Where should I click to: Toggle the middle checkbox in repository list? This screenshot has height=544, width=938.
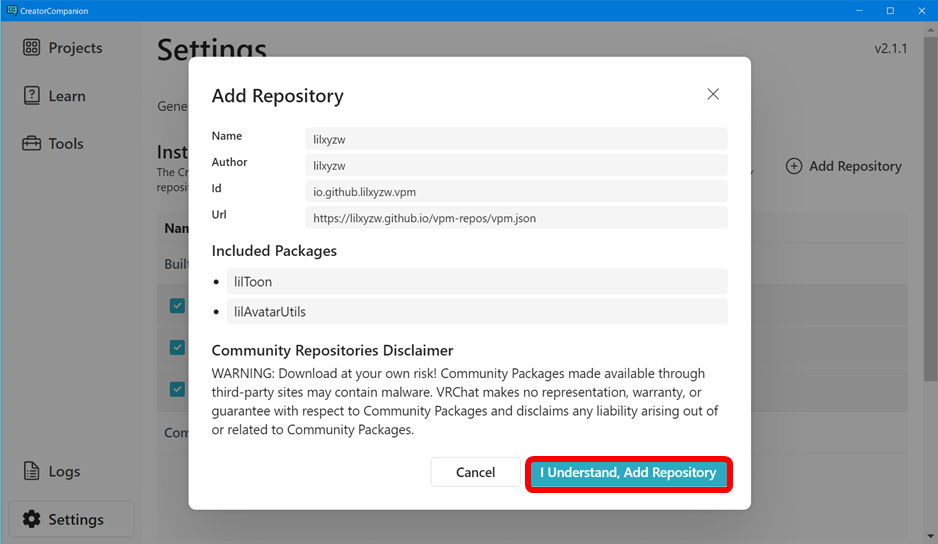click(x=177, y=347)
